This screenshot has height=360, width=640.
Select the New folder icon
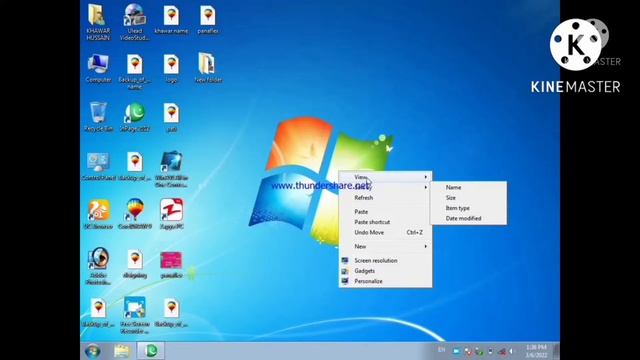pyautogui.click(x=207, y=64)
